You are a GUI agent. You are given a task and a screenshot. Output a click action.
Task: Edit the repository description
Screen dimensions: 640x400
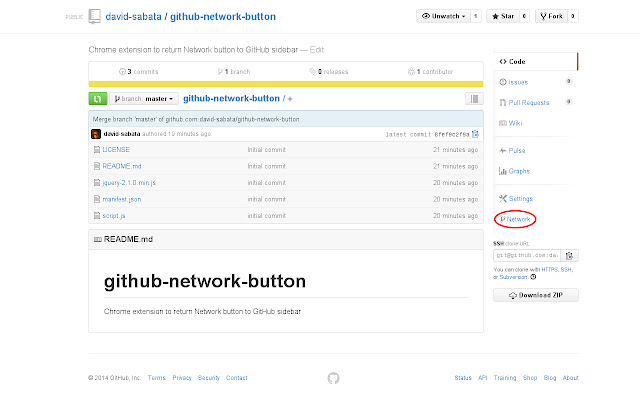point(317,50)
